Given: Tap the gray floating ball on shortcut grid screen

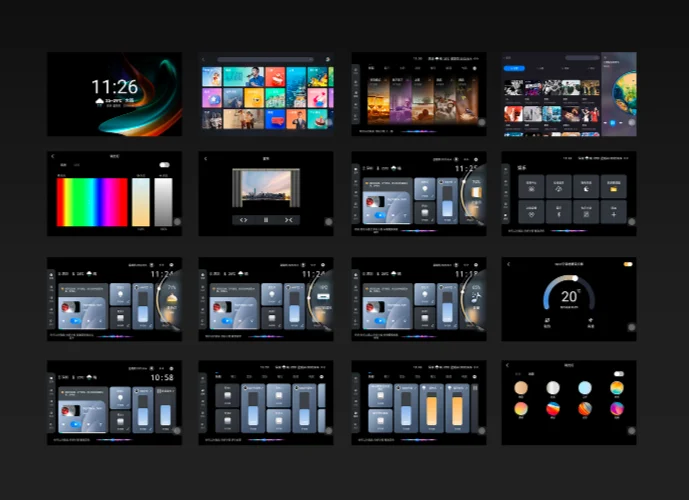Looking at the screenshot, I should point(631,222).
